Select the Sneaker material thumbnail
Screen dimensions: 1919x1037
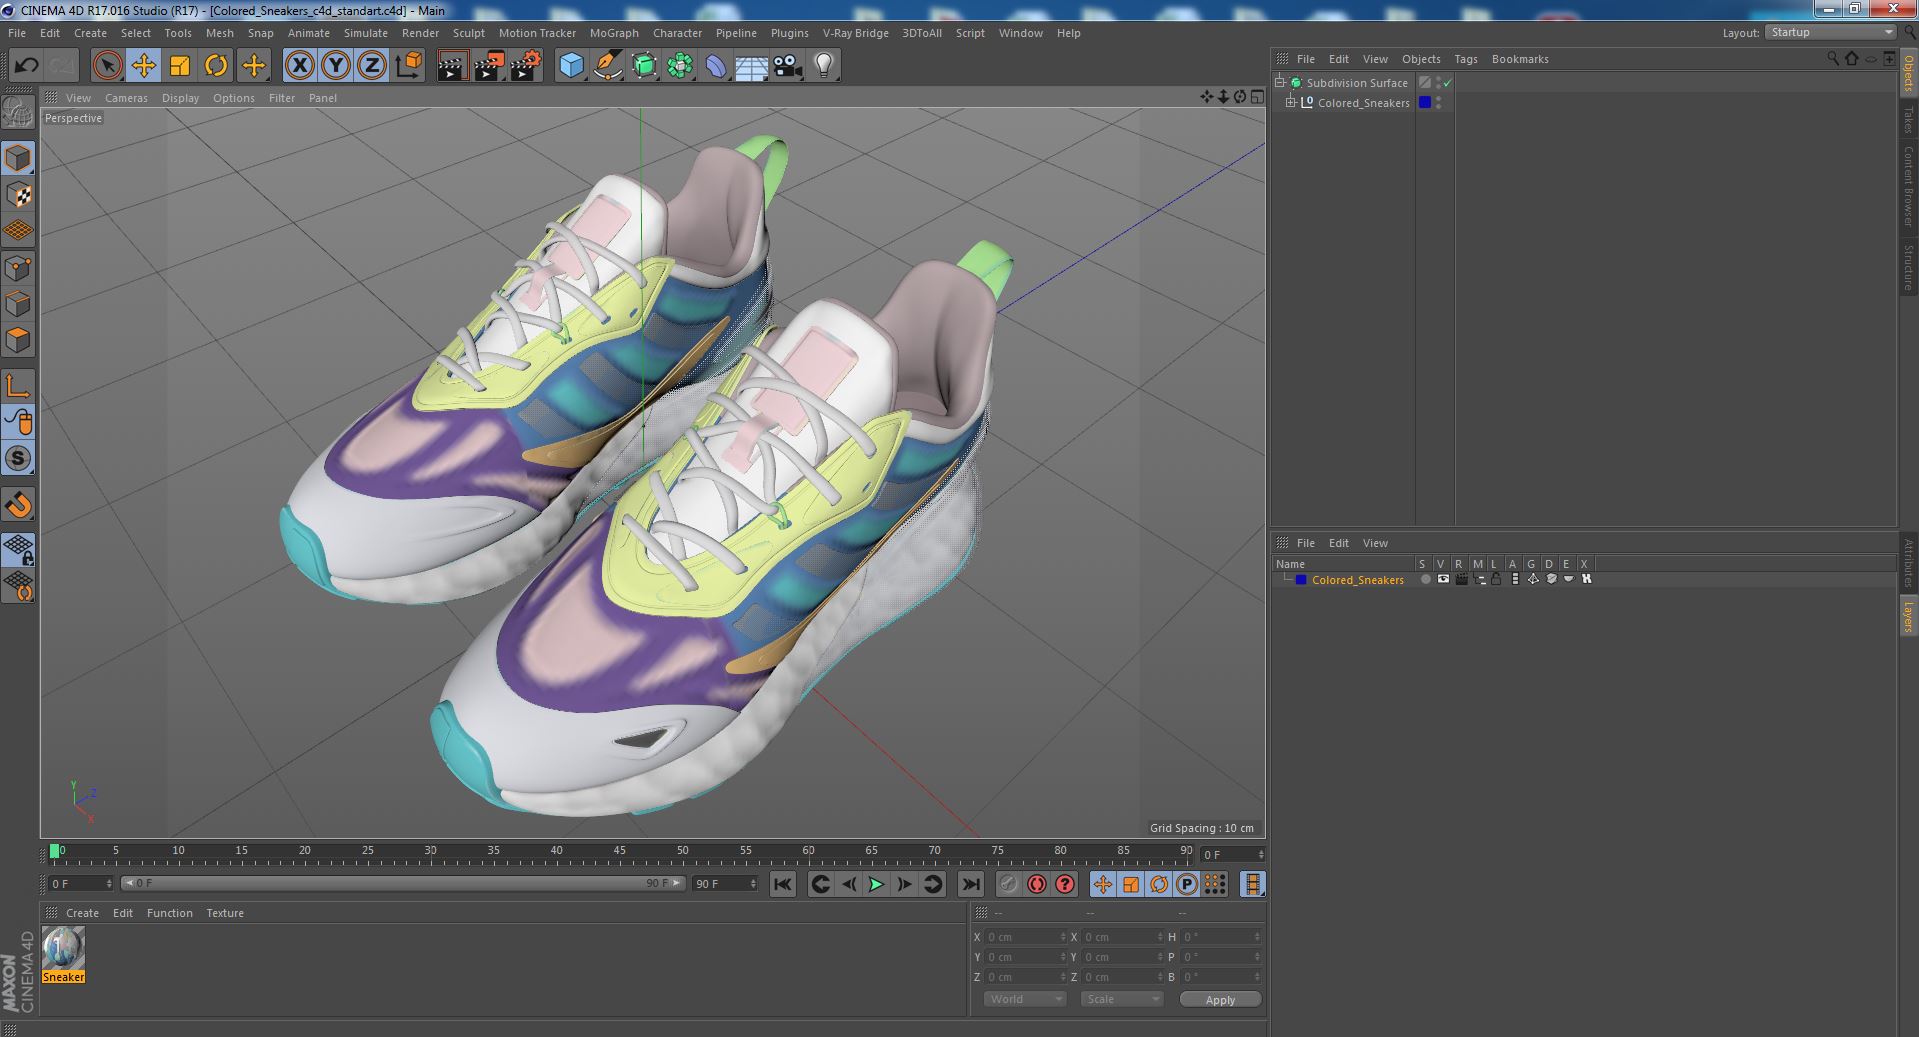tap(63, 948)
